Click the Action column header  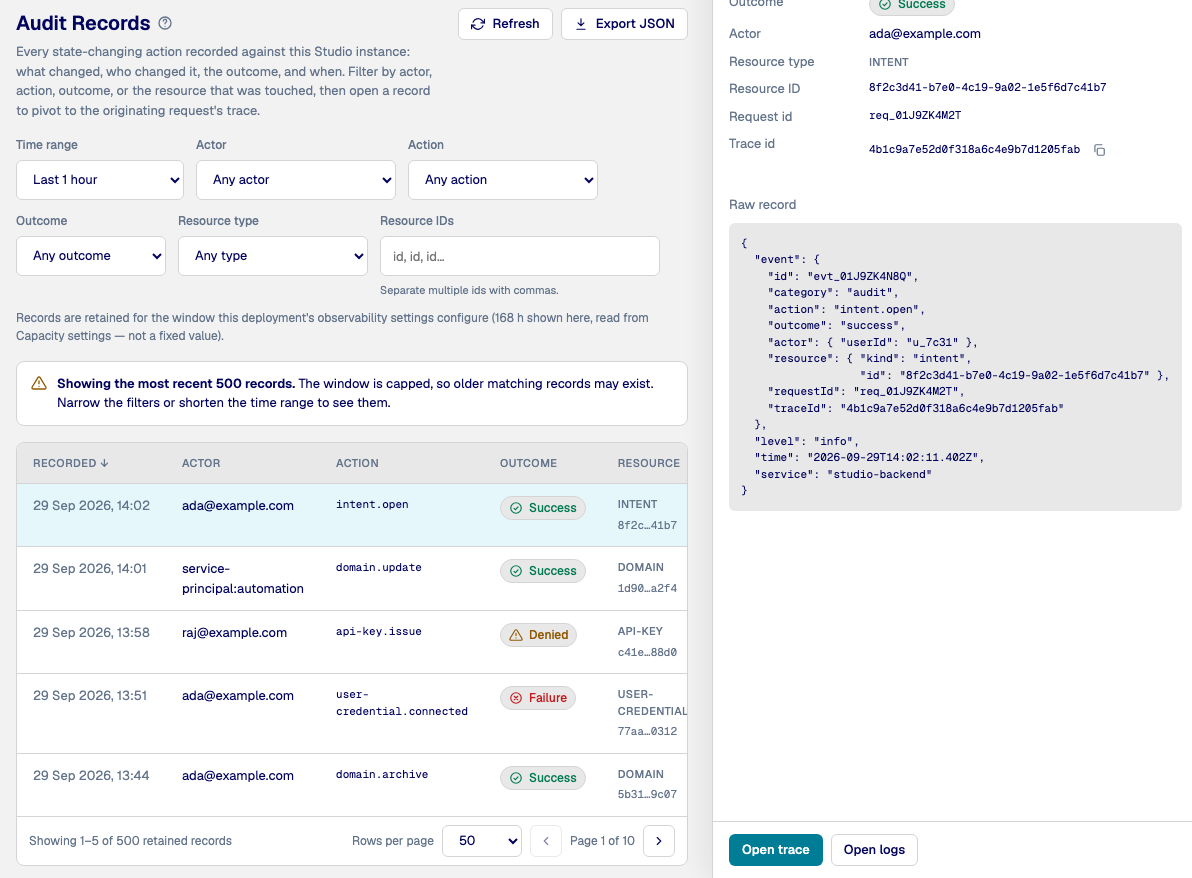tap(357, 463)
